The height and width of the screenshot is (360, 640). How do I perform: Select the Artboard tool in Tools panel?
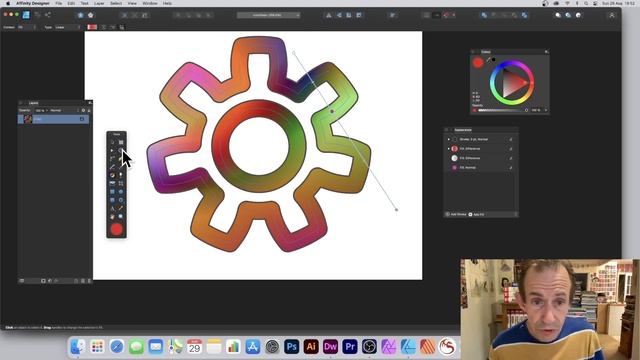coord(121,142)
